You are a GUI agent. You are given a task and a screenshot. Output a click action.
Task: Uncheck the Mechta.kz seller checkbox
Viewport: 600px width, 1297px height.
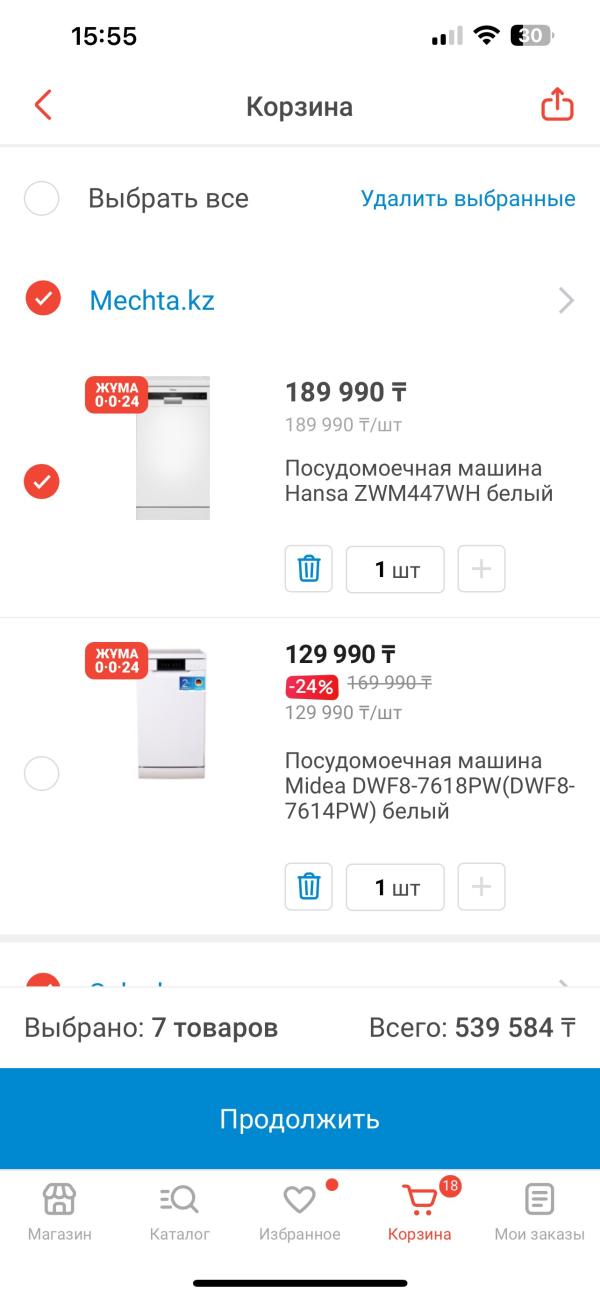coord(43,298)
